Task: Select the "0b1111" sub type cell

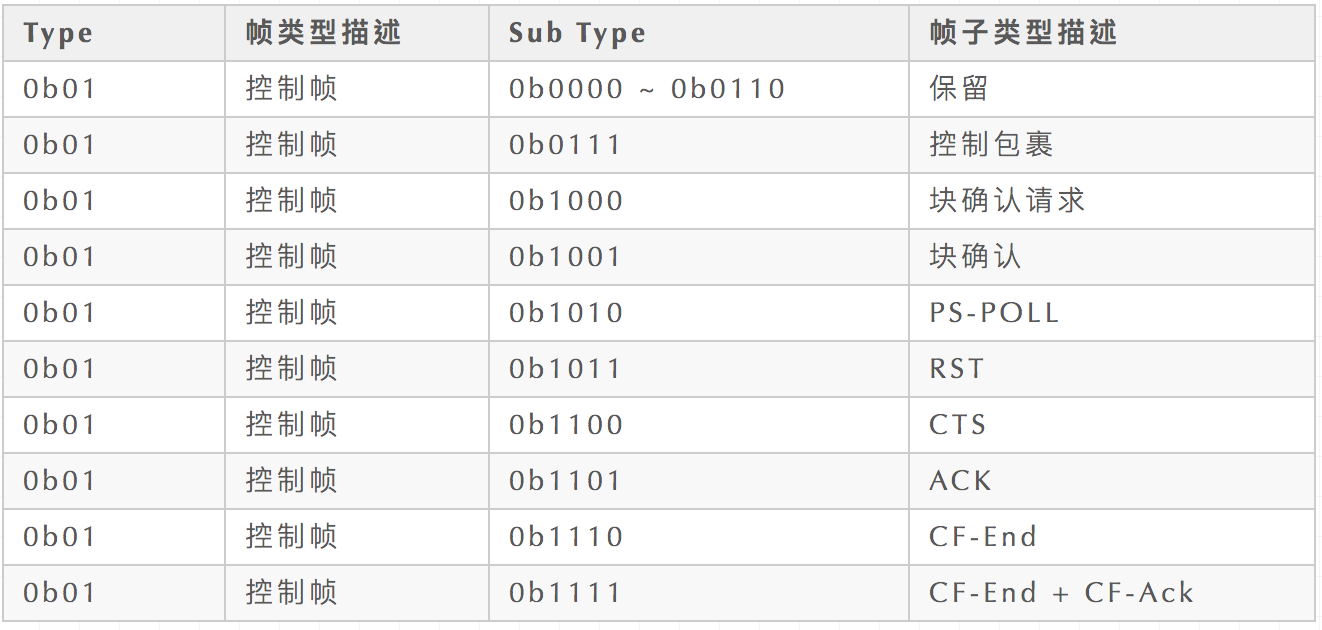Action: coord(565,593)
